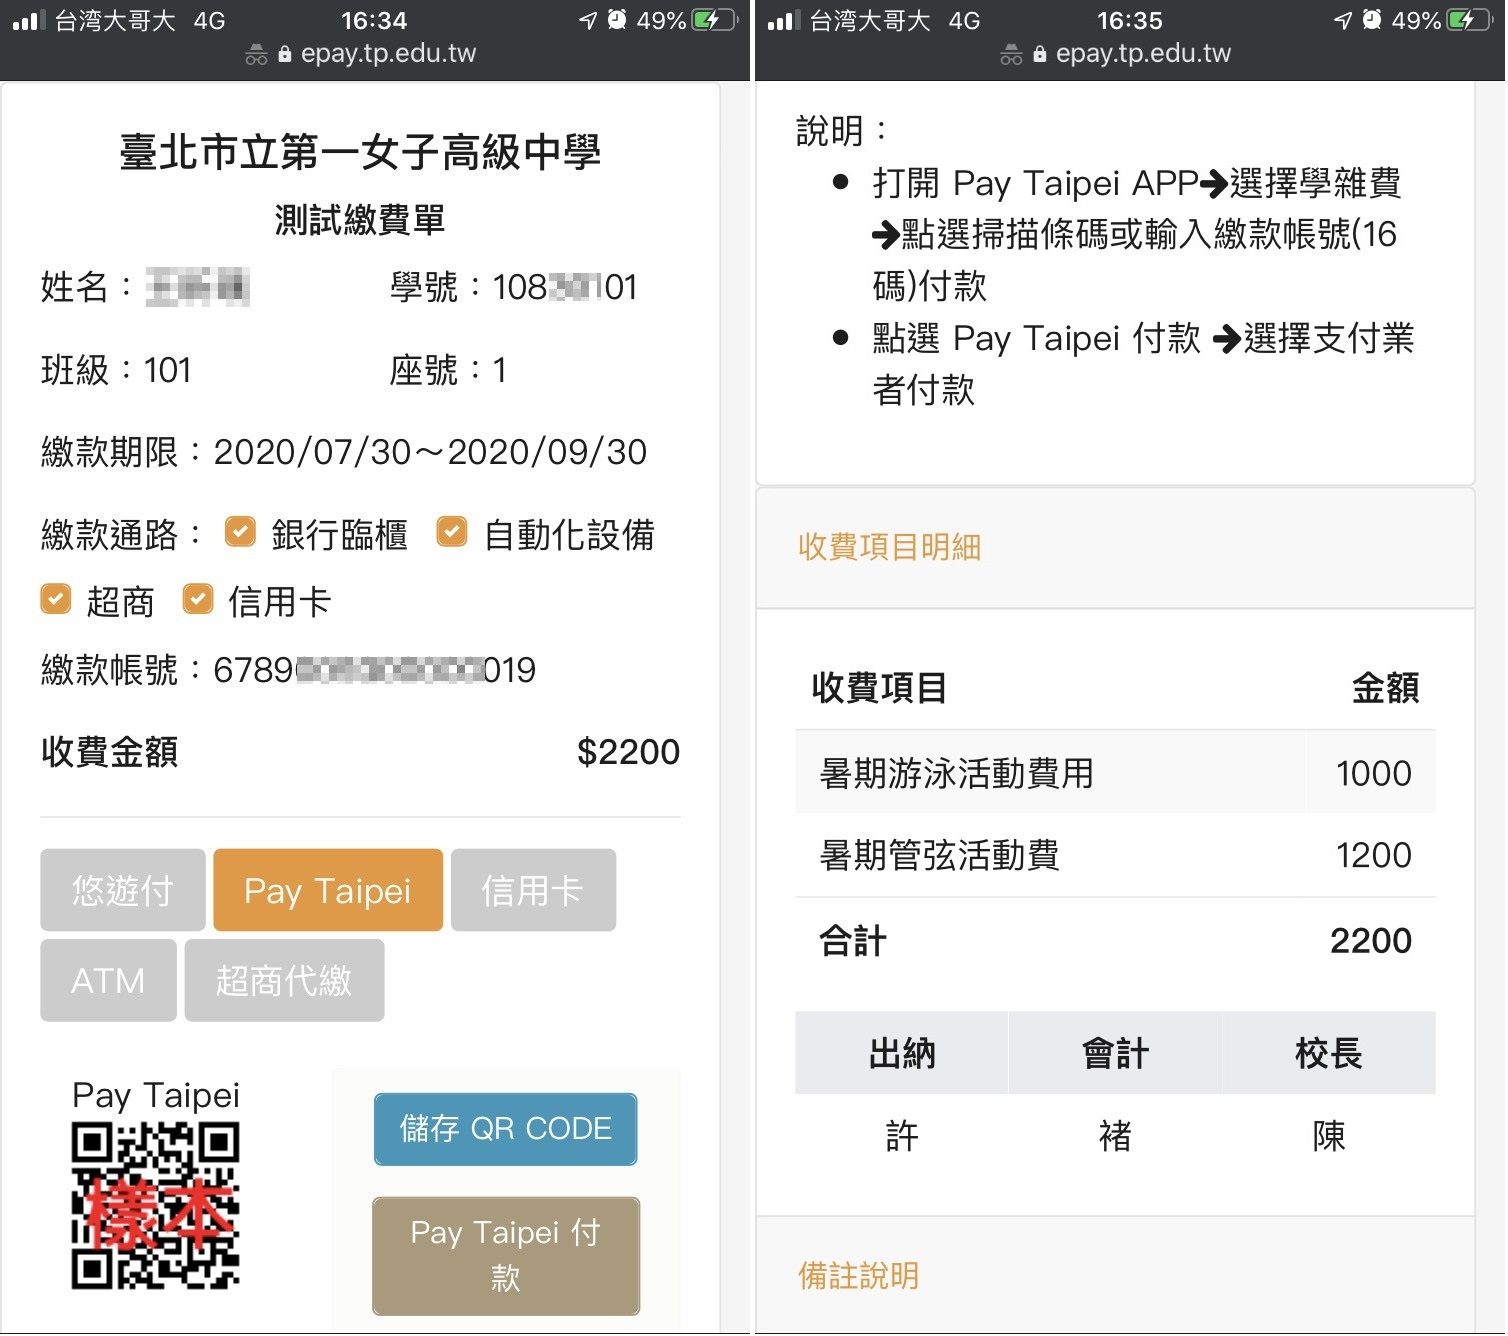1508x1336 pixels.
Task: Tap the 金額 column header
Action: [1385, 688]
